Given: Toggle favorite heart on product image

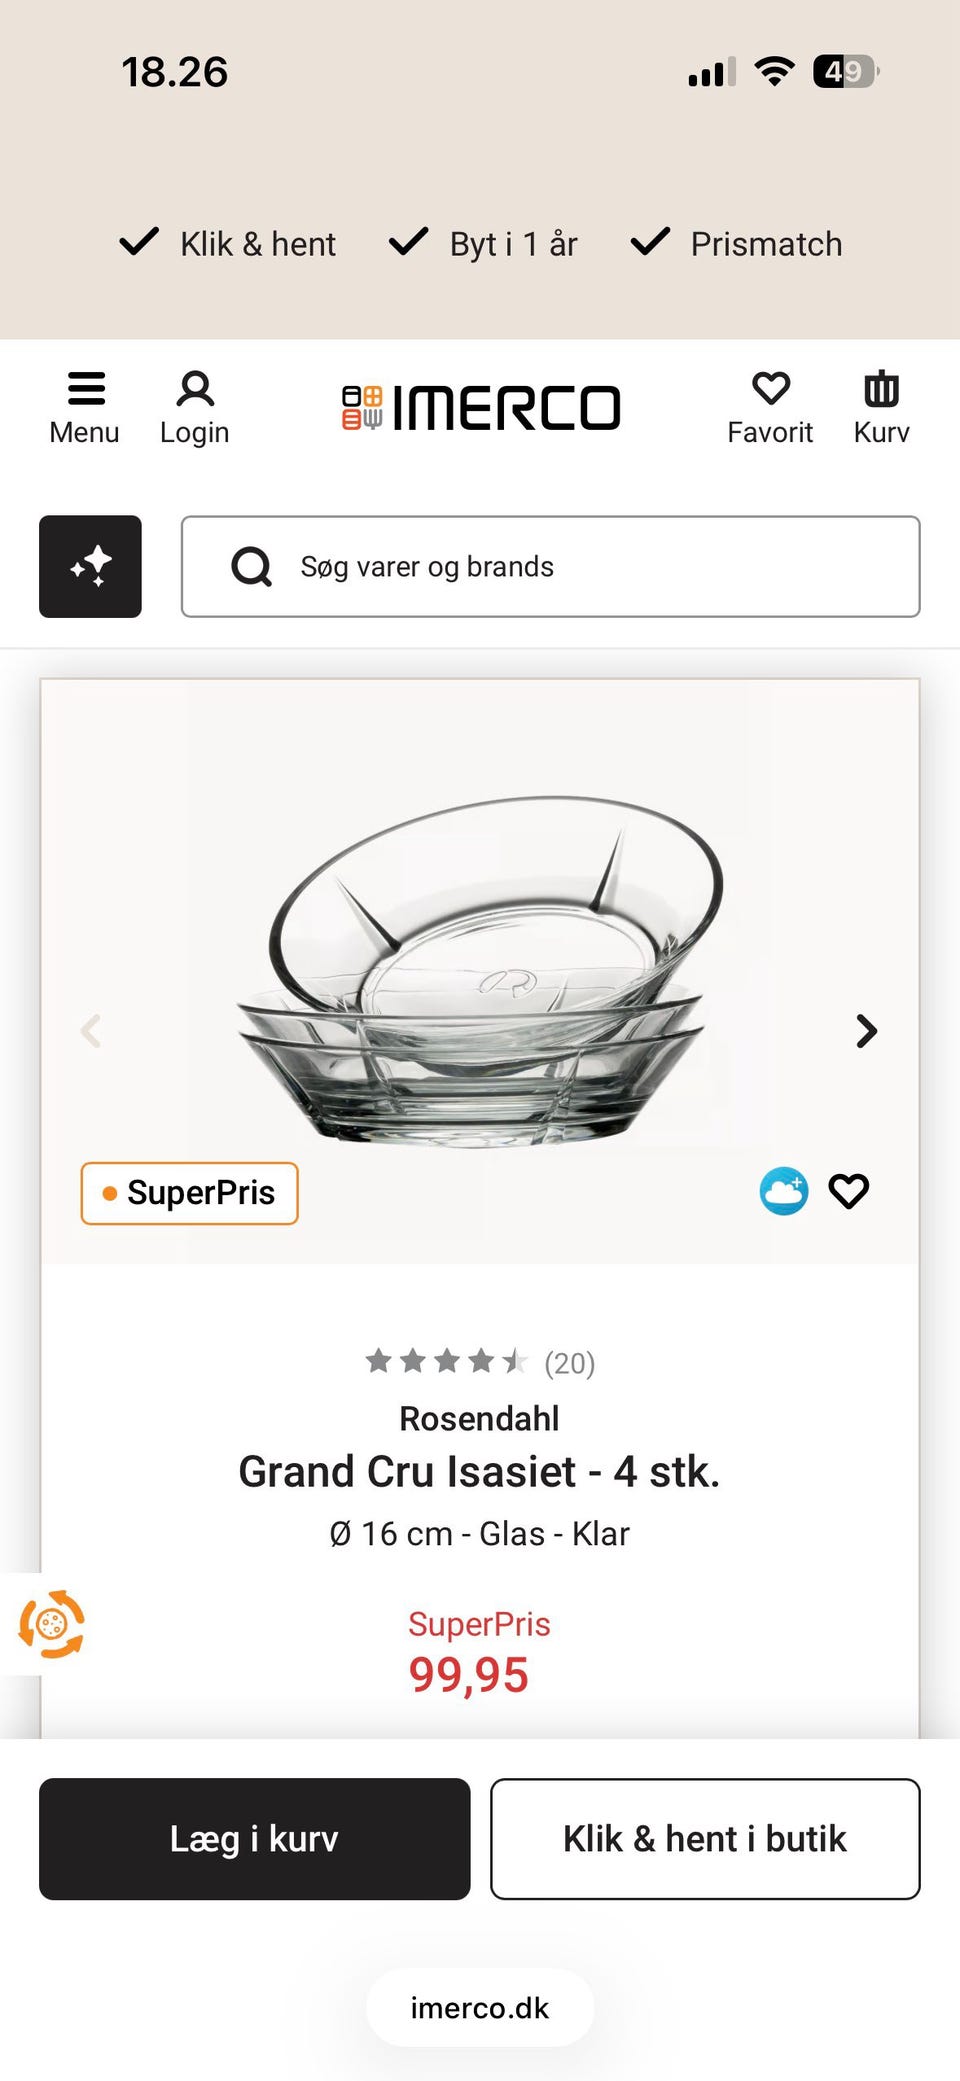Looking at the screenshot, I should click(x=849, y=1191).
